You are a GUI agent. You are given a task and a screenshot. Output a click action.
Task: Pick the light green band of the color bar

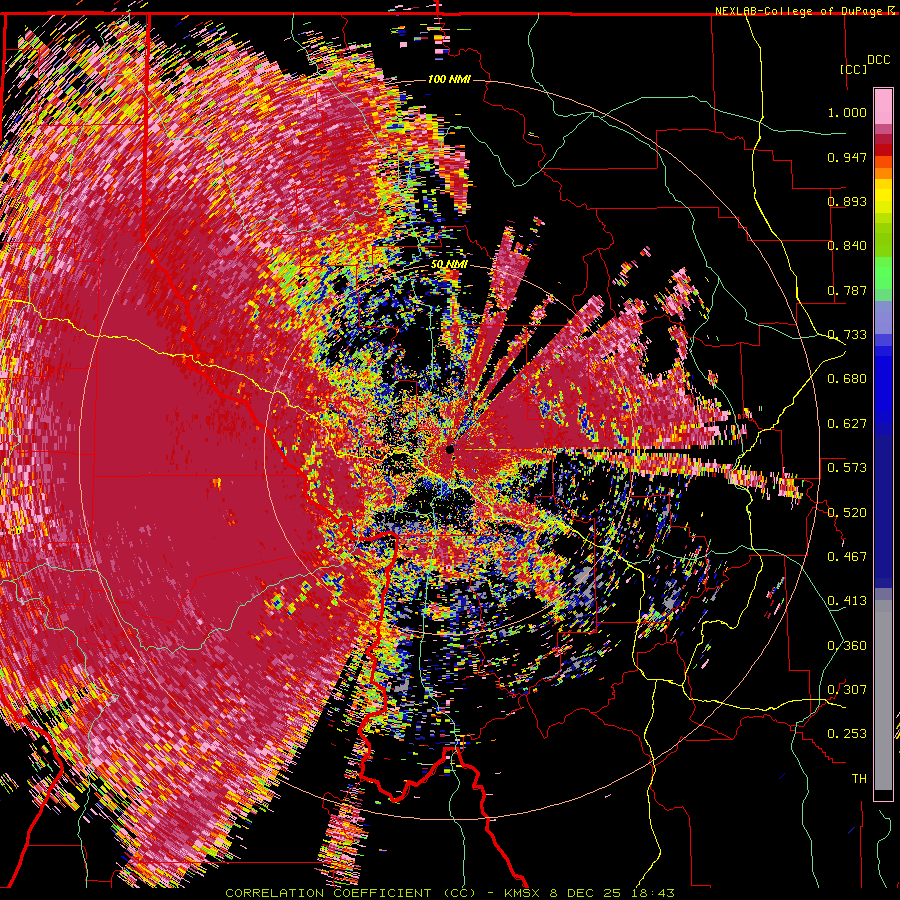click(883, 273)
